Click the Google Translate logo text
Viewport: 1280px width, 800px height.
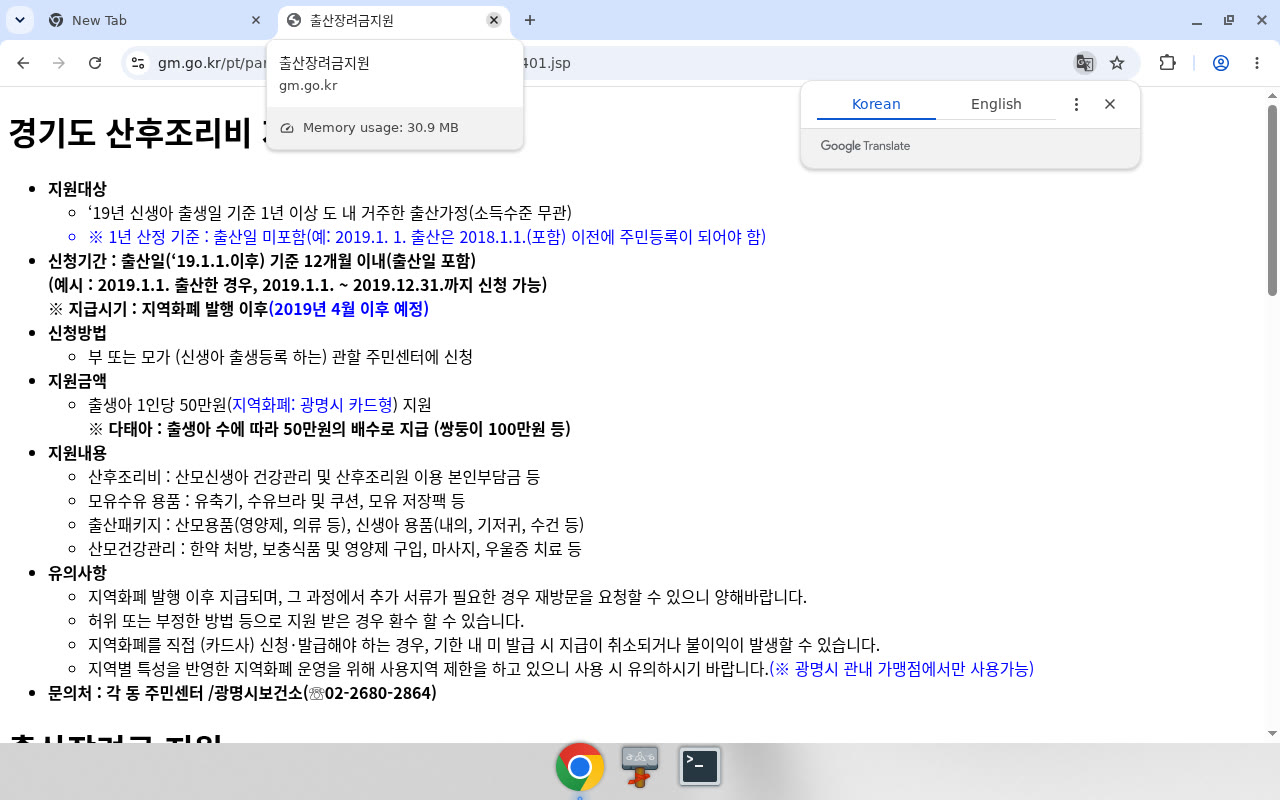[x=865, y=146]
